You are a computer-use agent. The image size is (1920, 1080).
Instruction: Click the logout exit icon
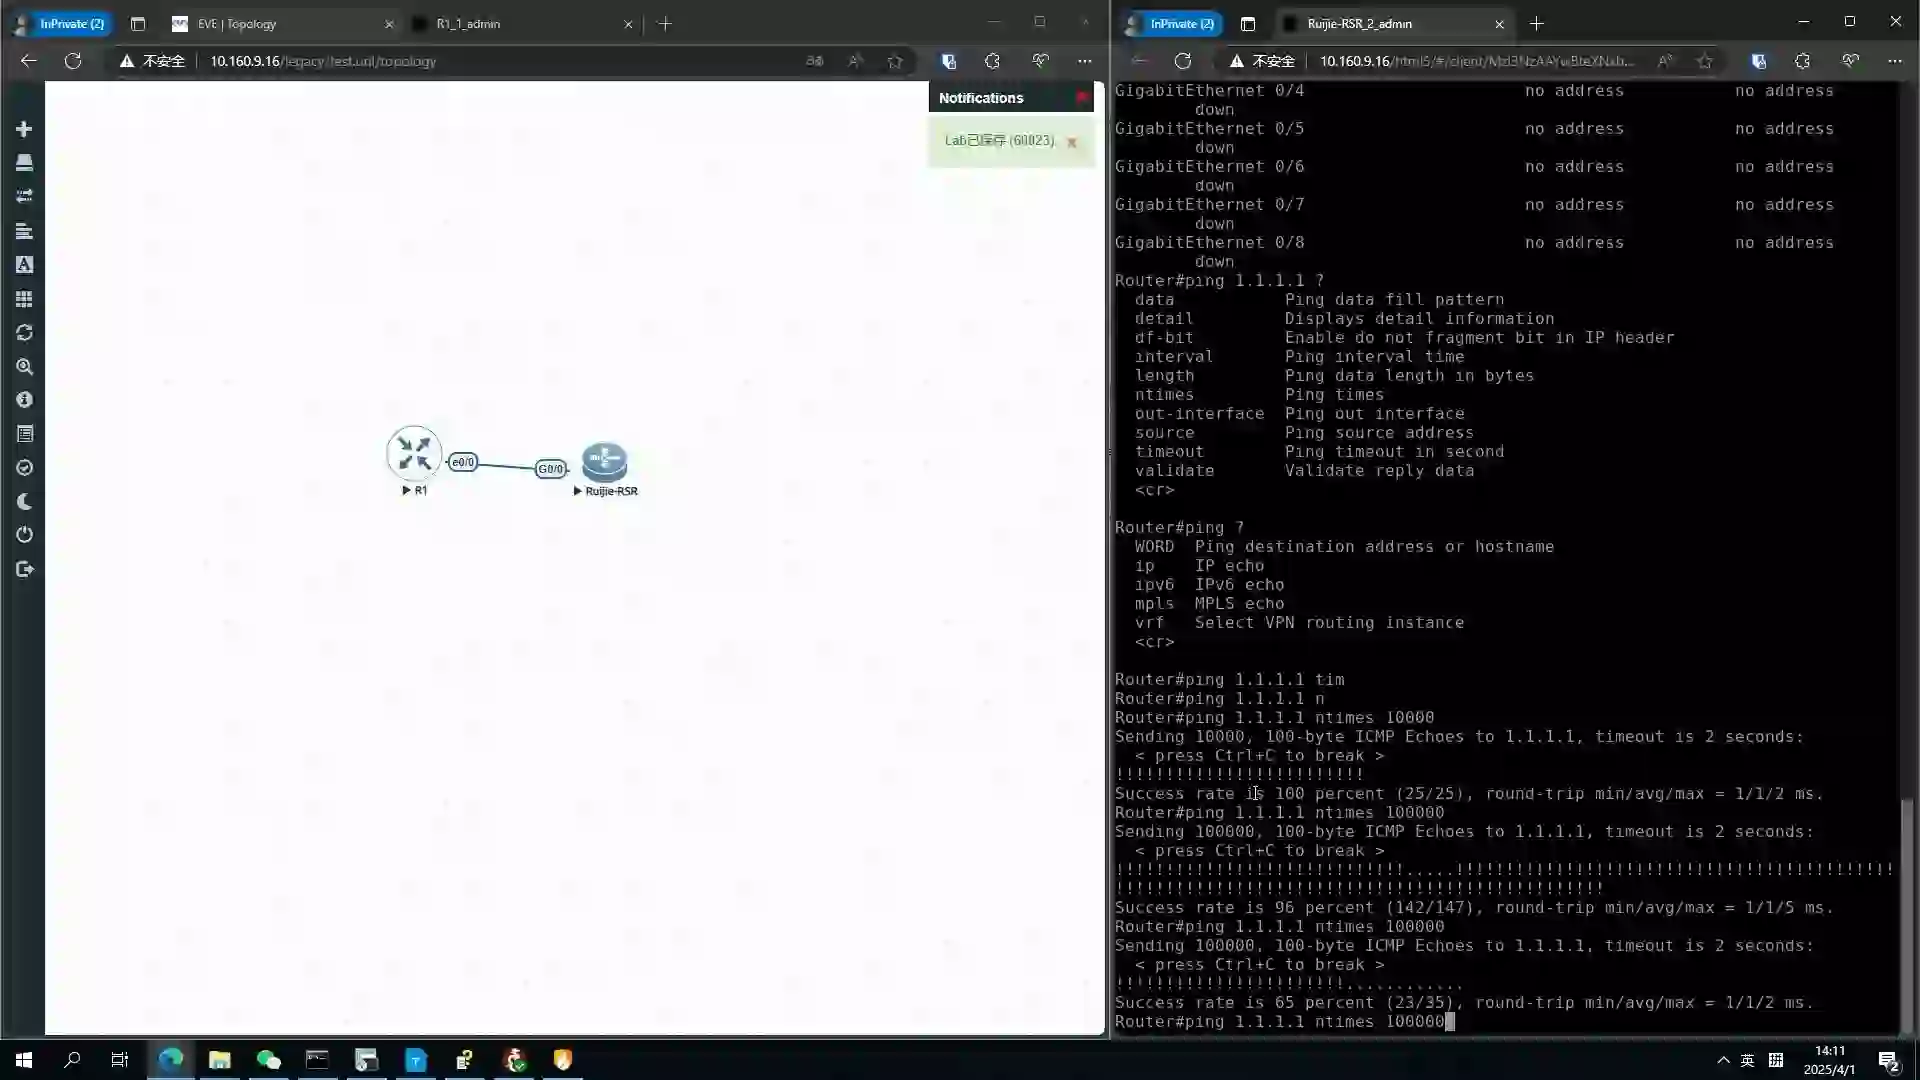pyautogui.click(x=24, y=570)
